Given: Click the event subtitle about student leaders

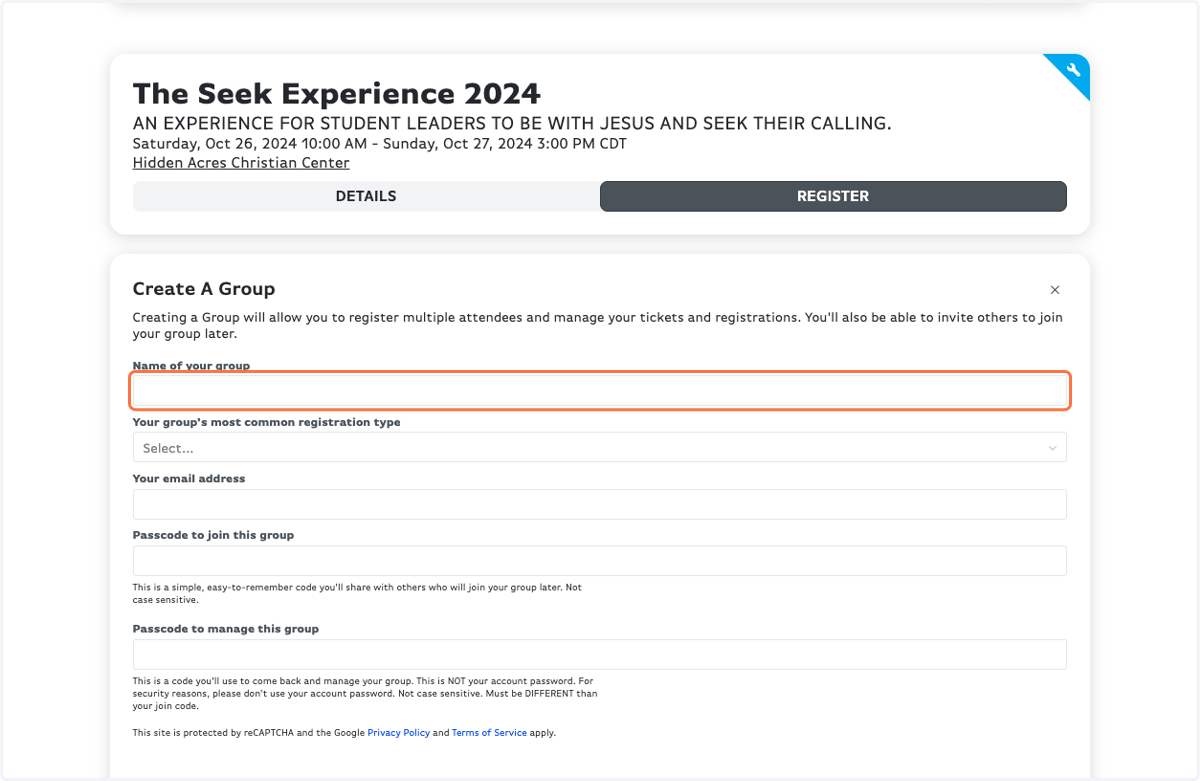Looking at the screenshot, I should (512, 124).
